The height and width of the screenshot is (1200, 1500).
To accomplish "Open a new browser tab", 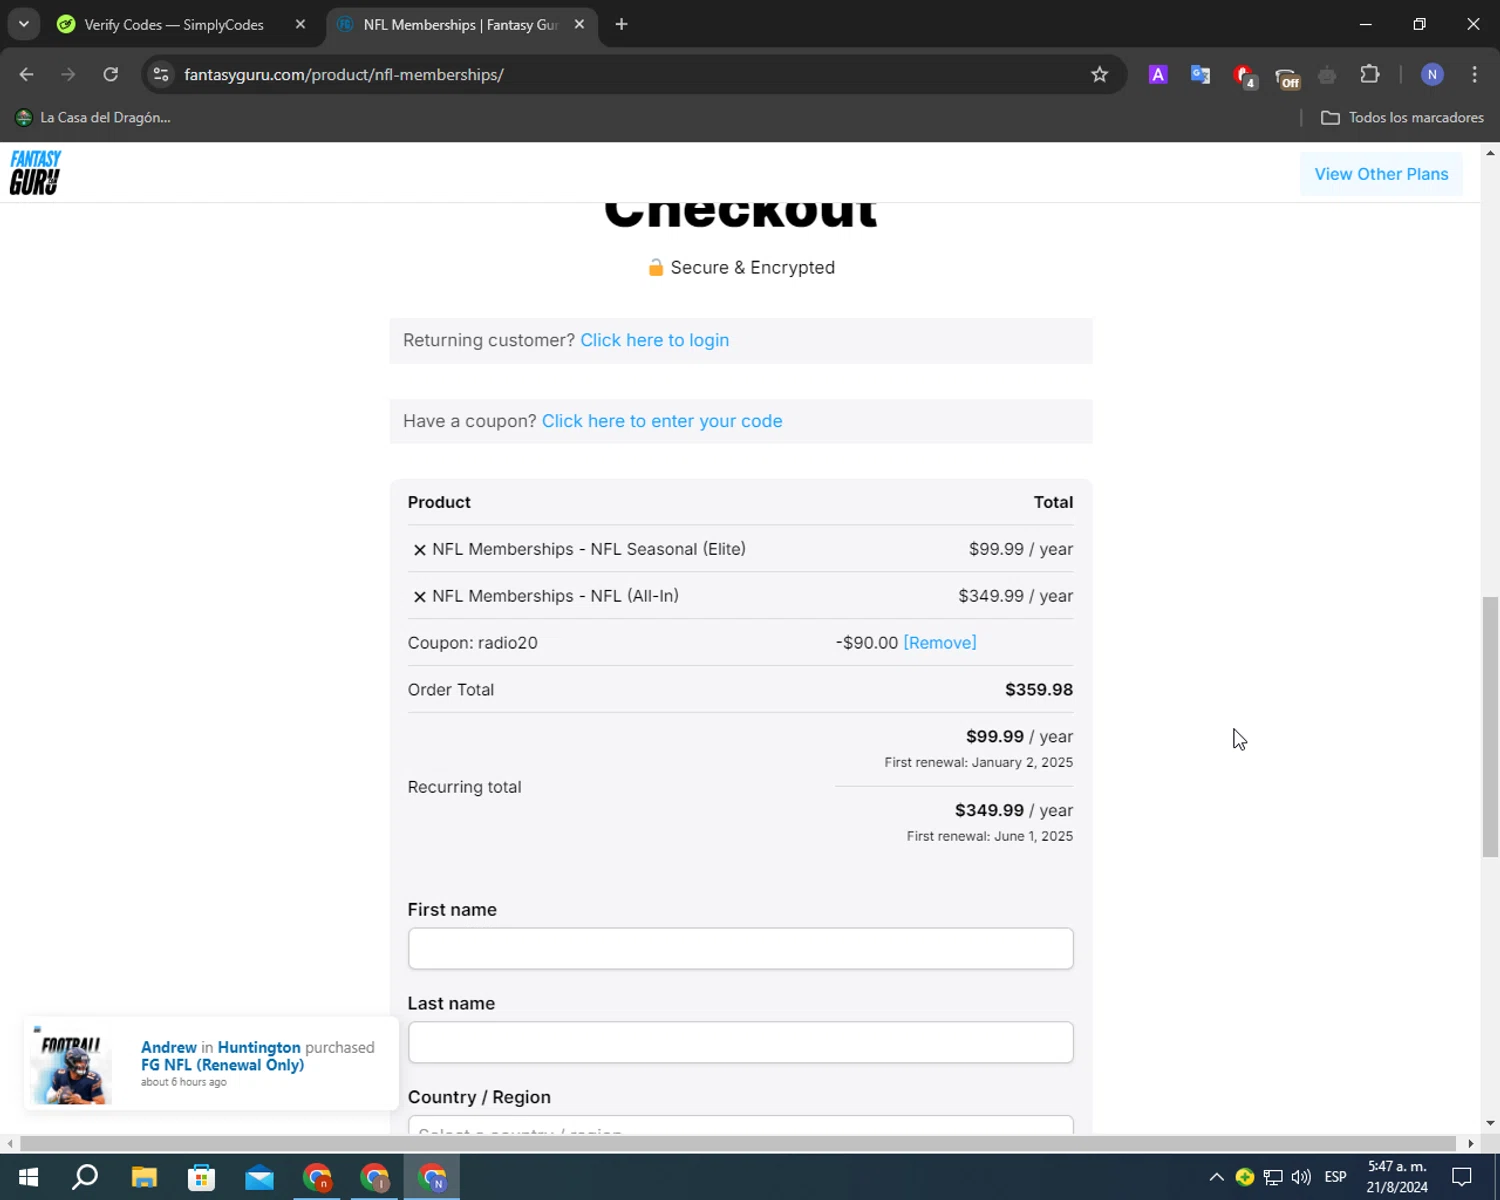I will (x=621, y=24).
